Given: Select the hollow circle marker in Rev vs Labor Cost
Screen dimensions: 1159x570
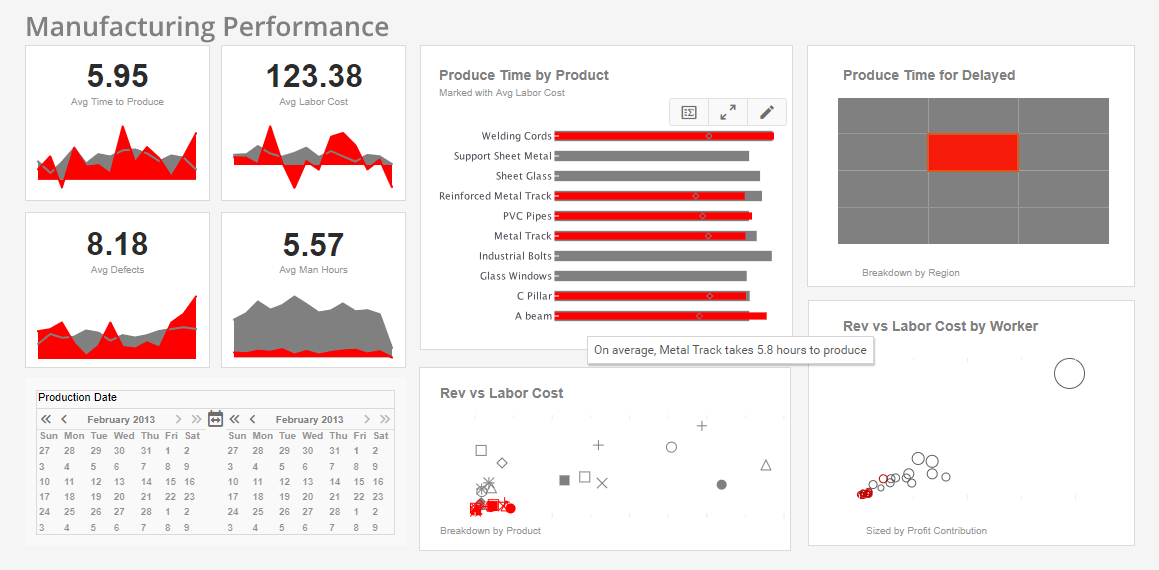Looking at the screenshot, I should point(671,447).
